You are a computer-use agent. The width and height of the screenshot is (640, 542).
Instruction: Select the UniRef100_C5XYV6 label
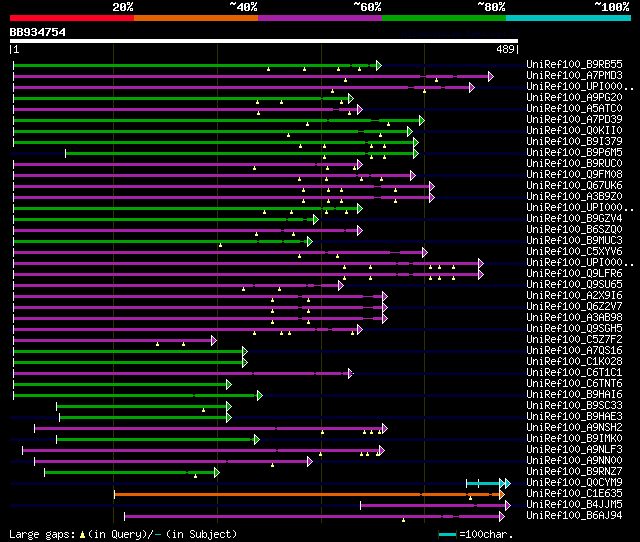574,252
